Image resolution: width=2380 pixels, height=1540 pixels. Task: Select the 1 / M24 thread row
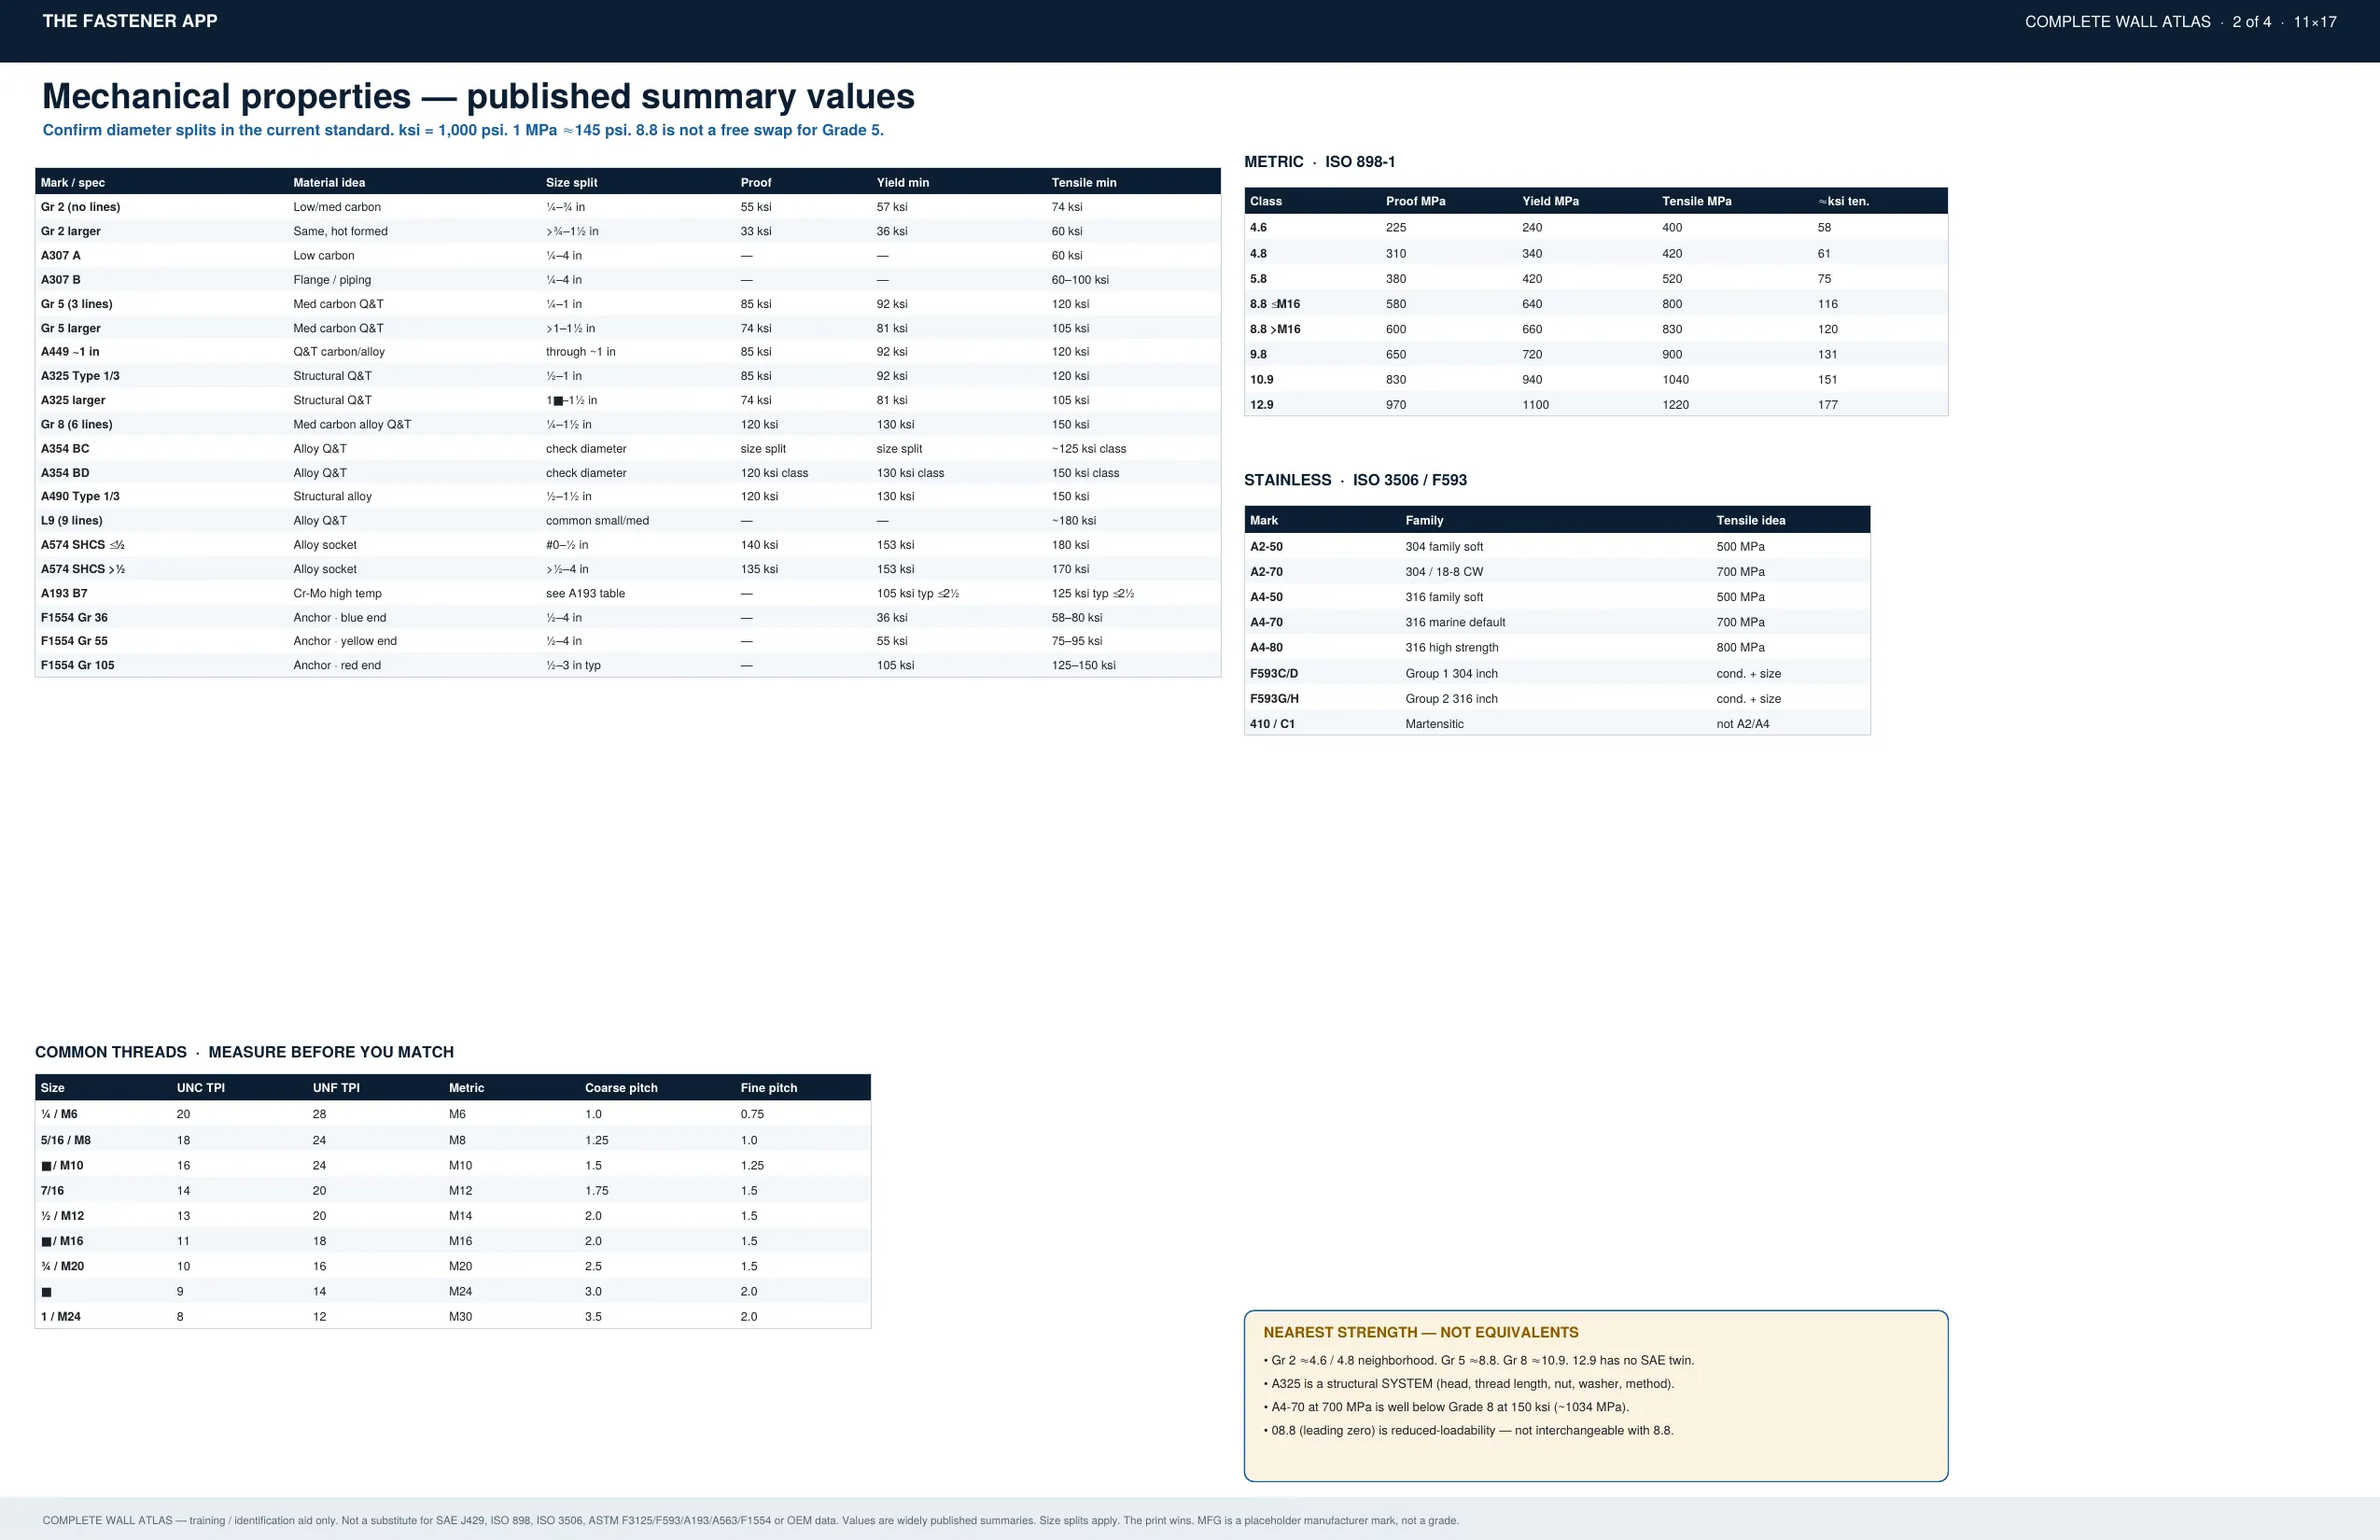point(453,1317)
